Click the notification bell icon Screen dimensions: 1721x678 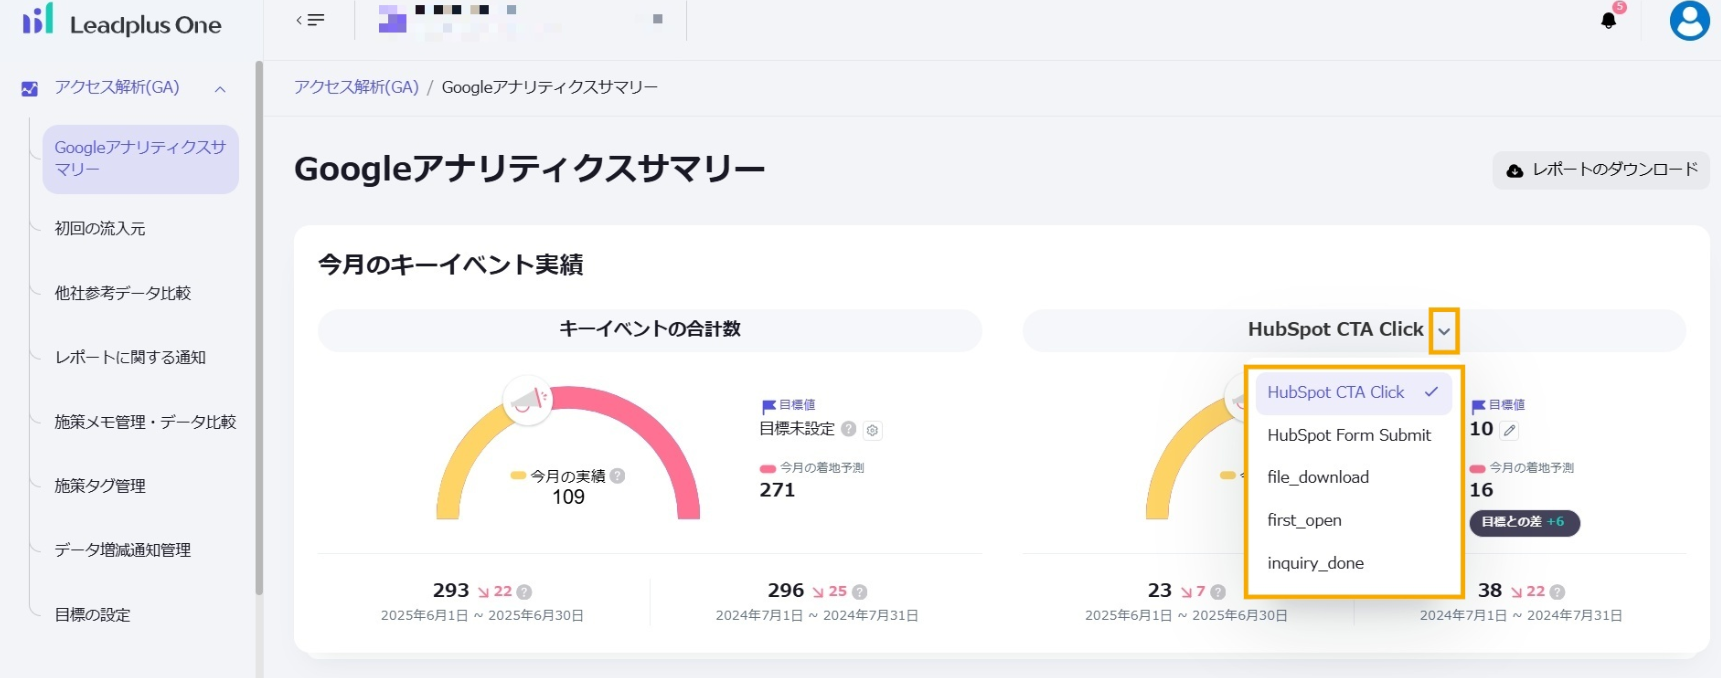tap(1608, 20)
